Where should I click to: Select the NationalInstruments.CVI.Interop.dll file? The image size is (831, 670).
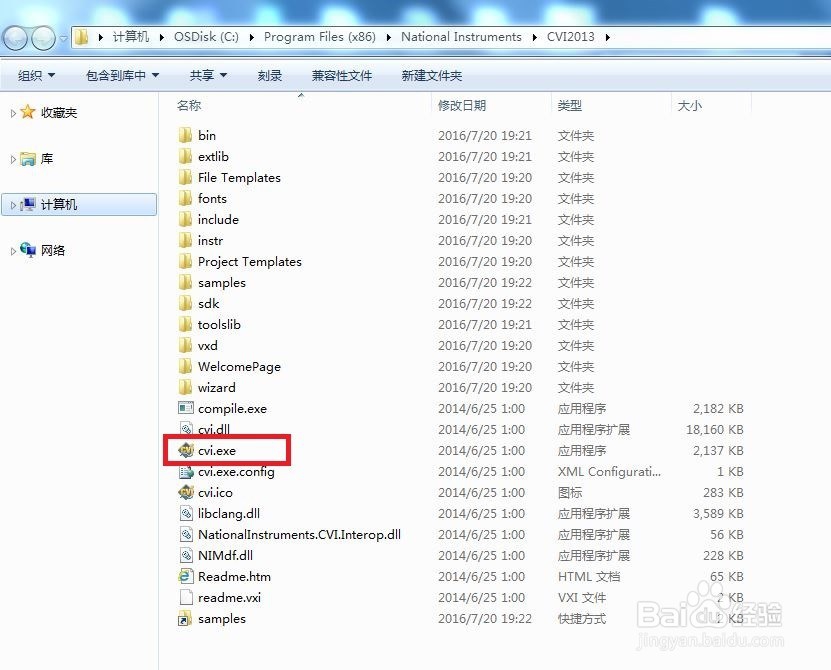pyautogui.click(x=299, y=534)
